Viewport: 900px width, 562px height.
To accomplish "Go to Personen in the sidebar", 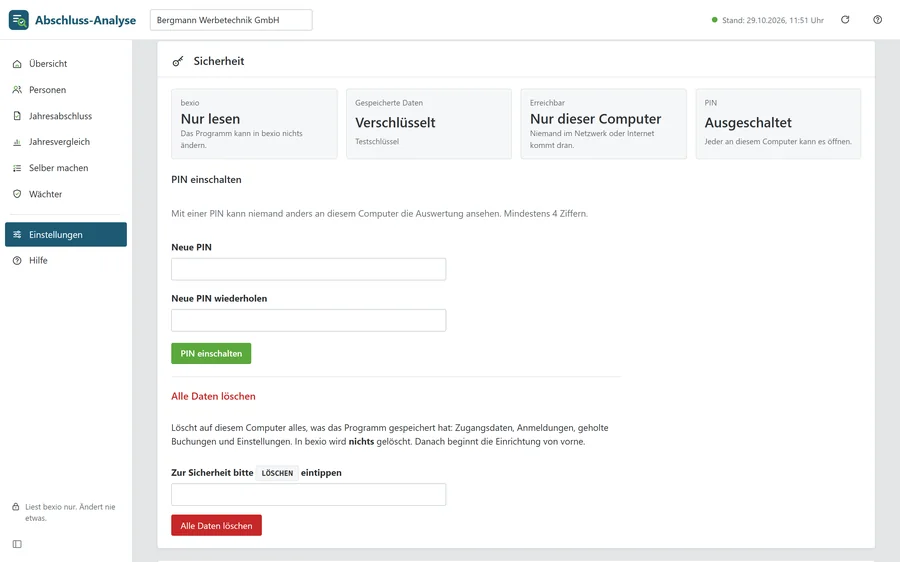I will 66,90.
